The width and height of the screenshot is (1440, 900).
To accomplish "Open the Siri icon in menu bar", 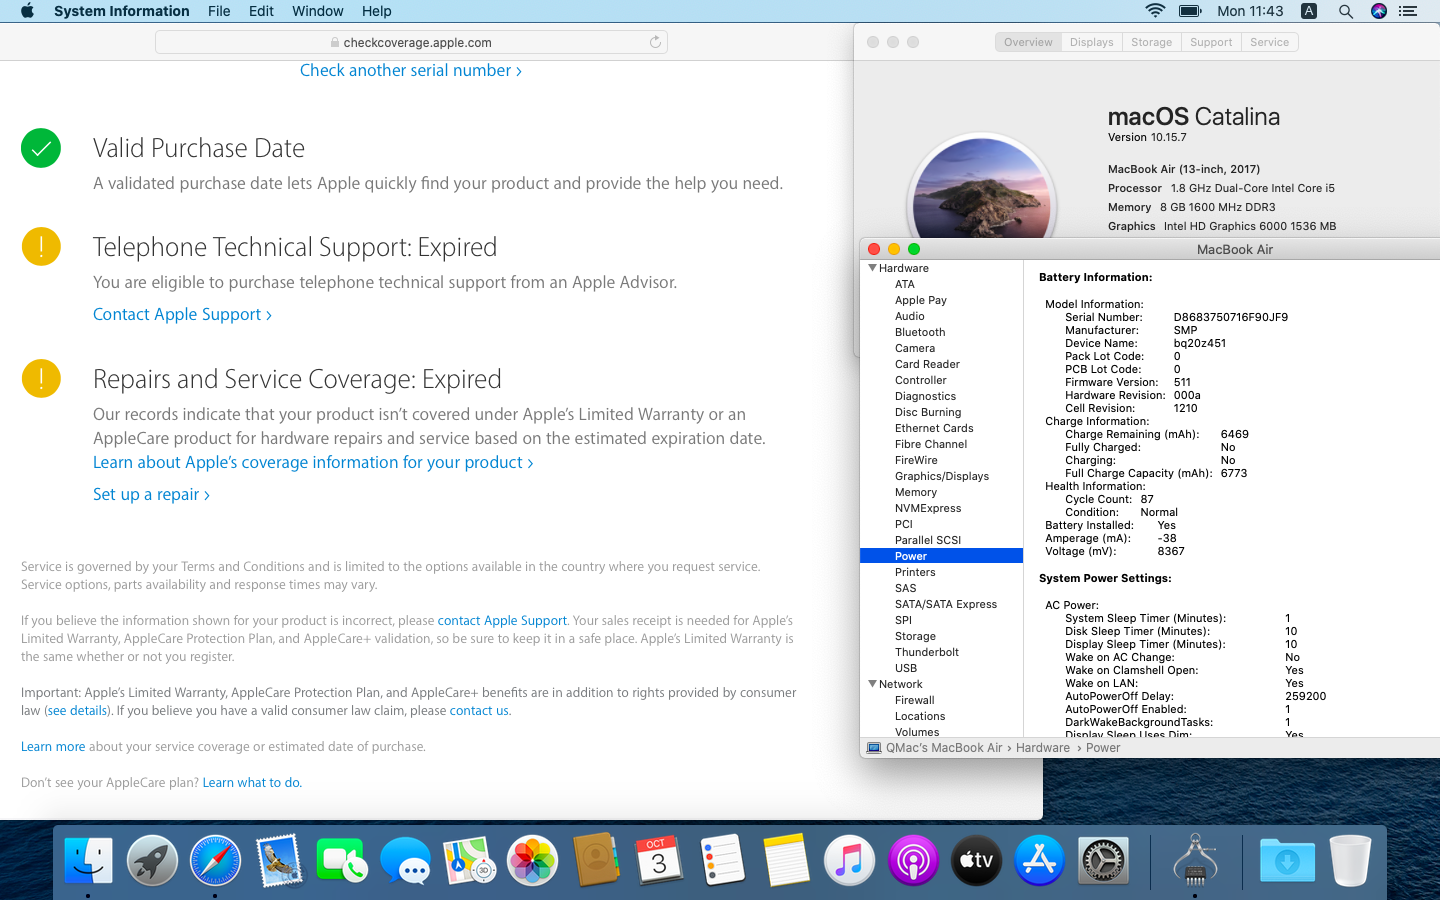I will [1378, 11].
